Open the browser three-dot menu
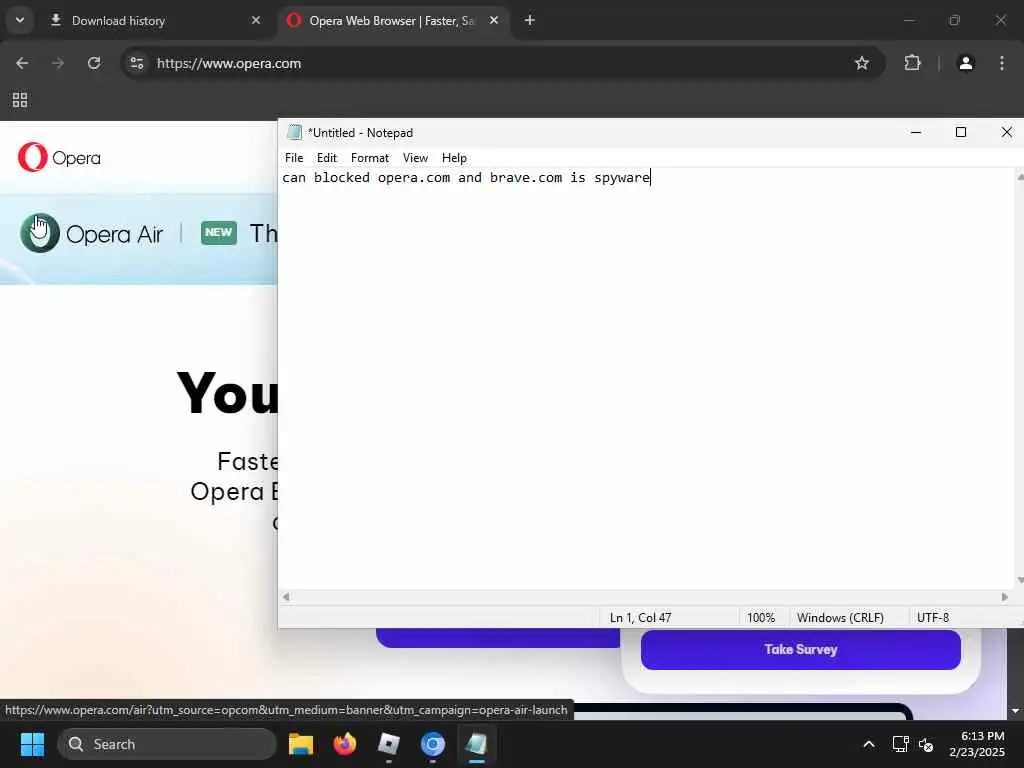This screenshot has height=768, width=1024. 1002,63
